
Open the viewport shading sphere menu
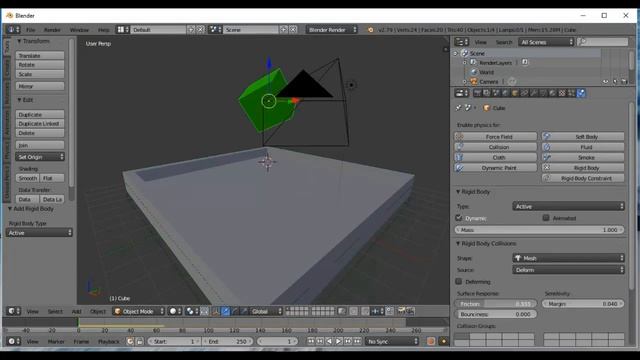176,311
